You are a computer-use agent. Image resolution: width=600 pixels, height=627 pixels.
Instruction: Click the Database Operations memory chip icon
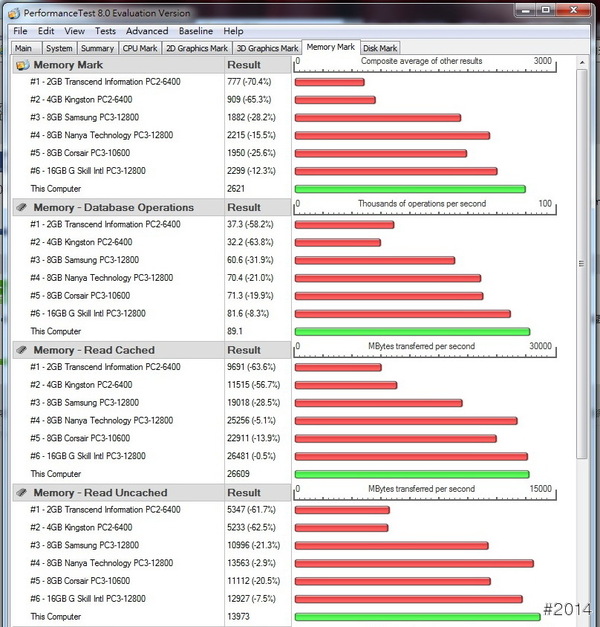(22, 207)
